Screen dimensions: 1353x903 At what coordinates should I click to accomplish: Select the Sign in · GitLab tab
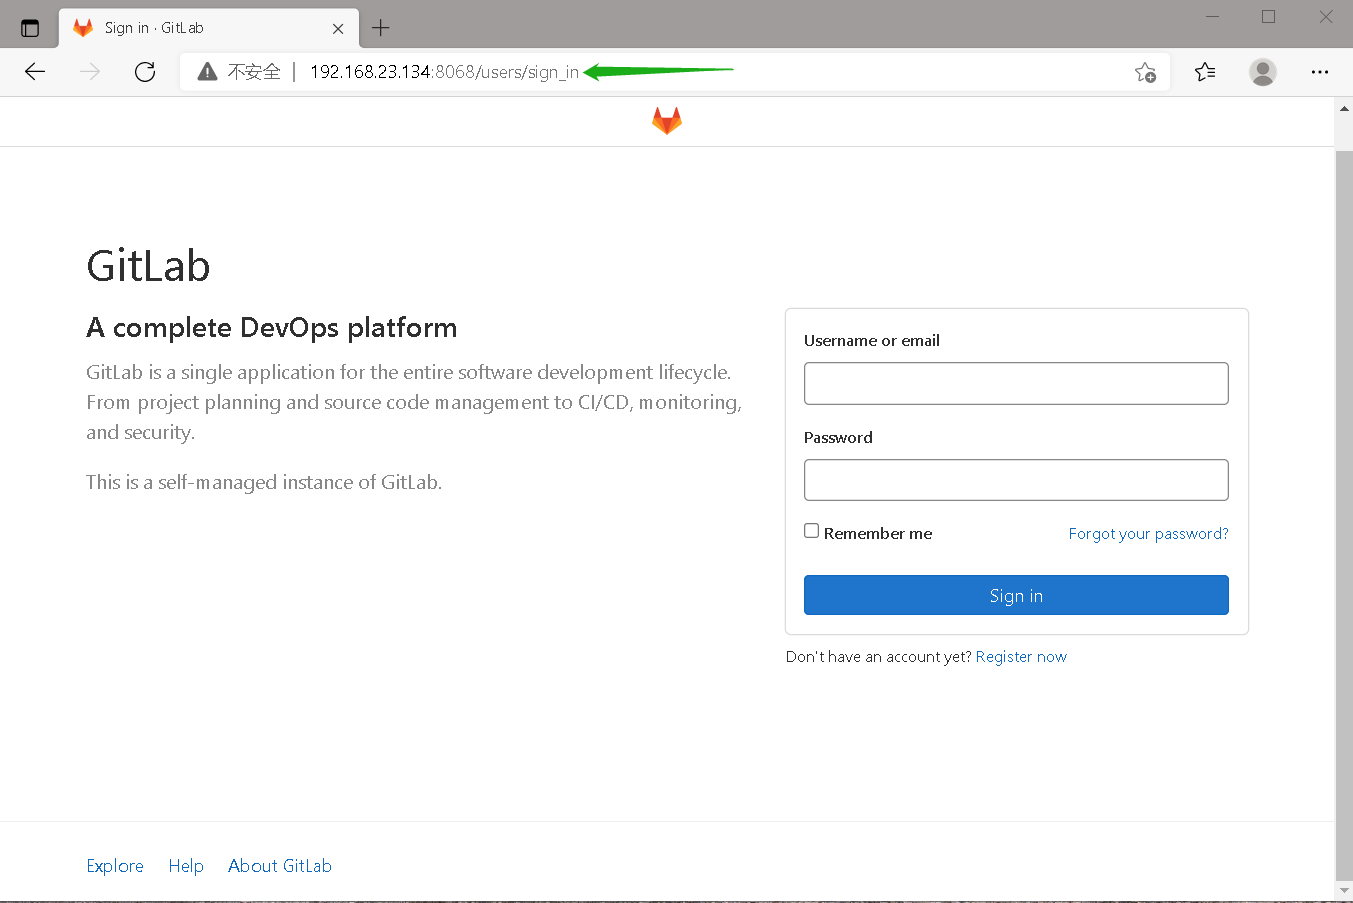(x=209, y=28)
